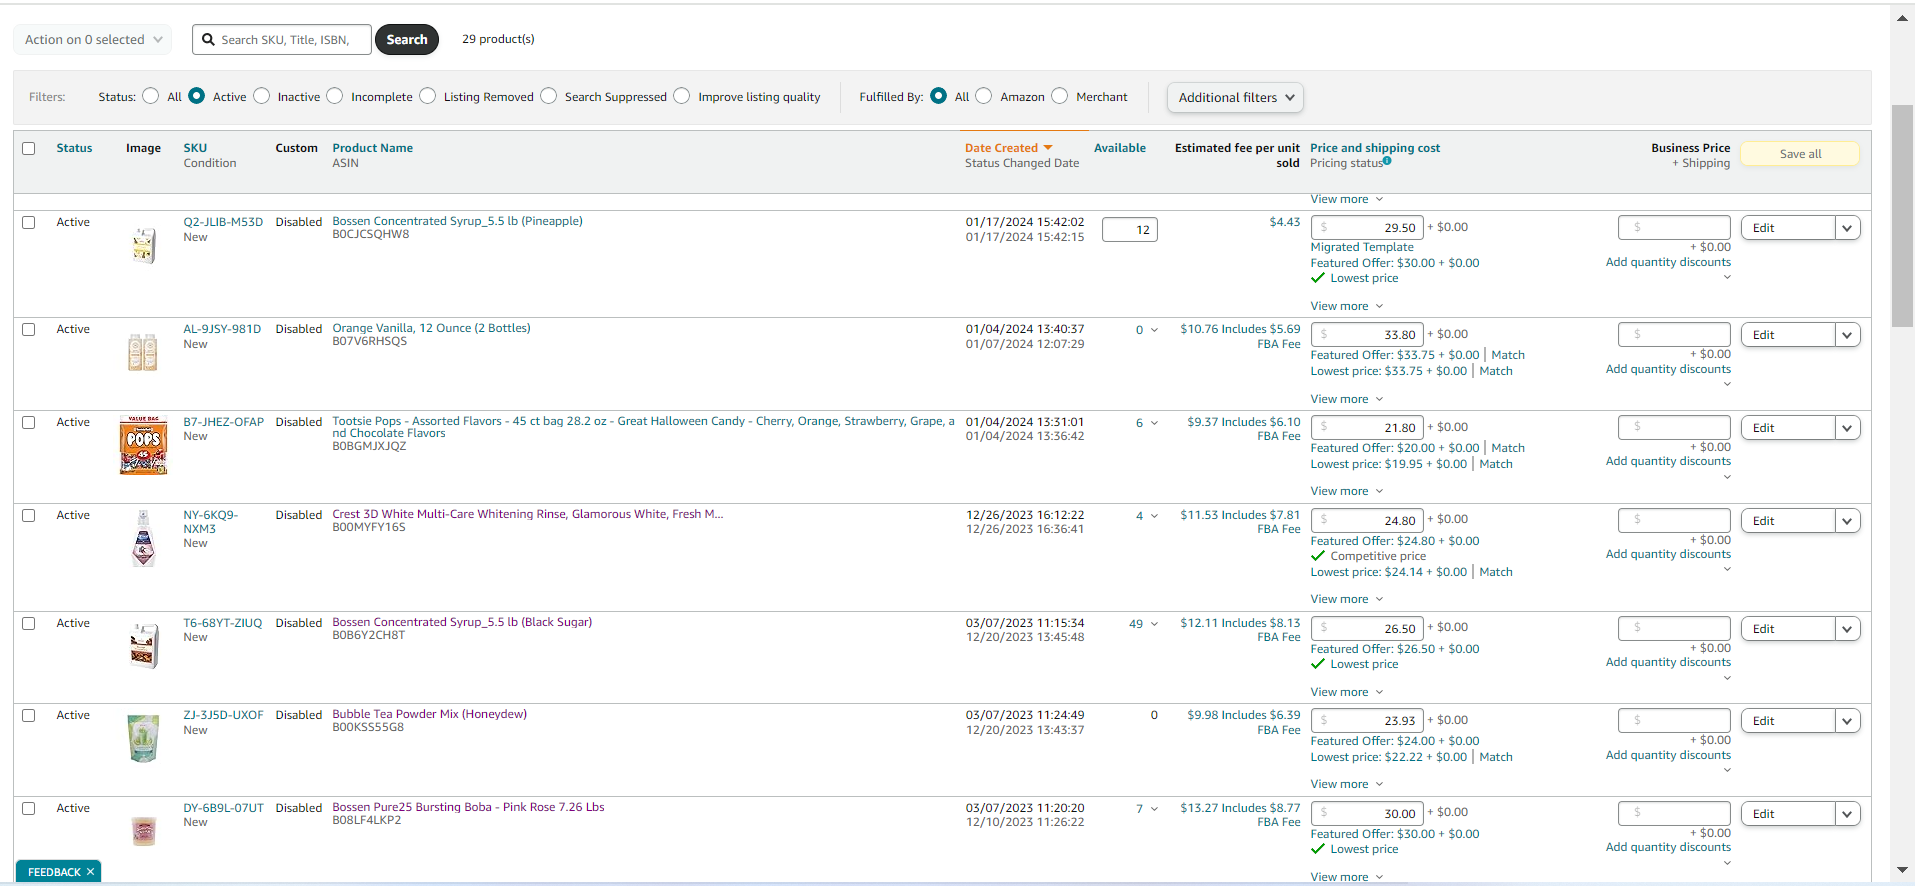Filter by Listing Removed status
1915x886 pixels.
tap(428, 96)
